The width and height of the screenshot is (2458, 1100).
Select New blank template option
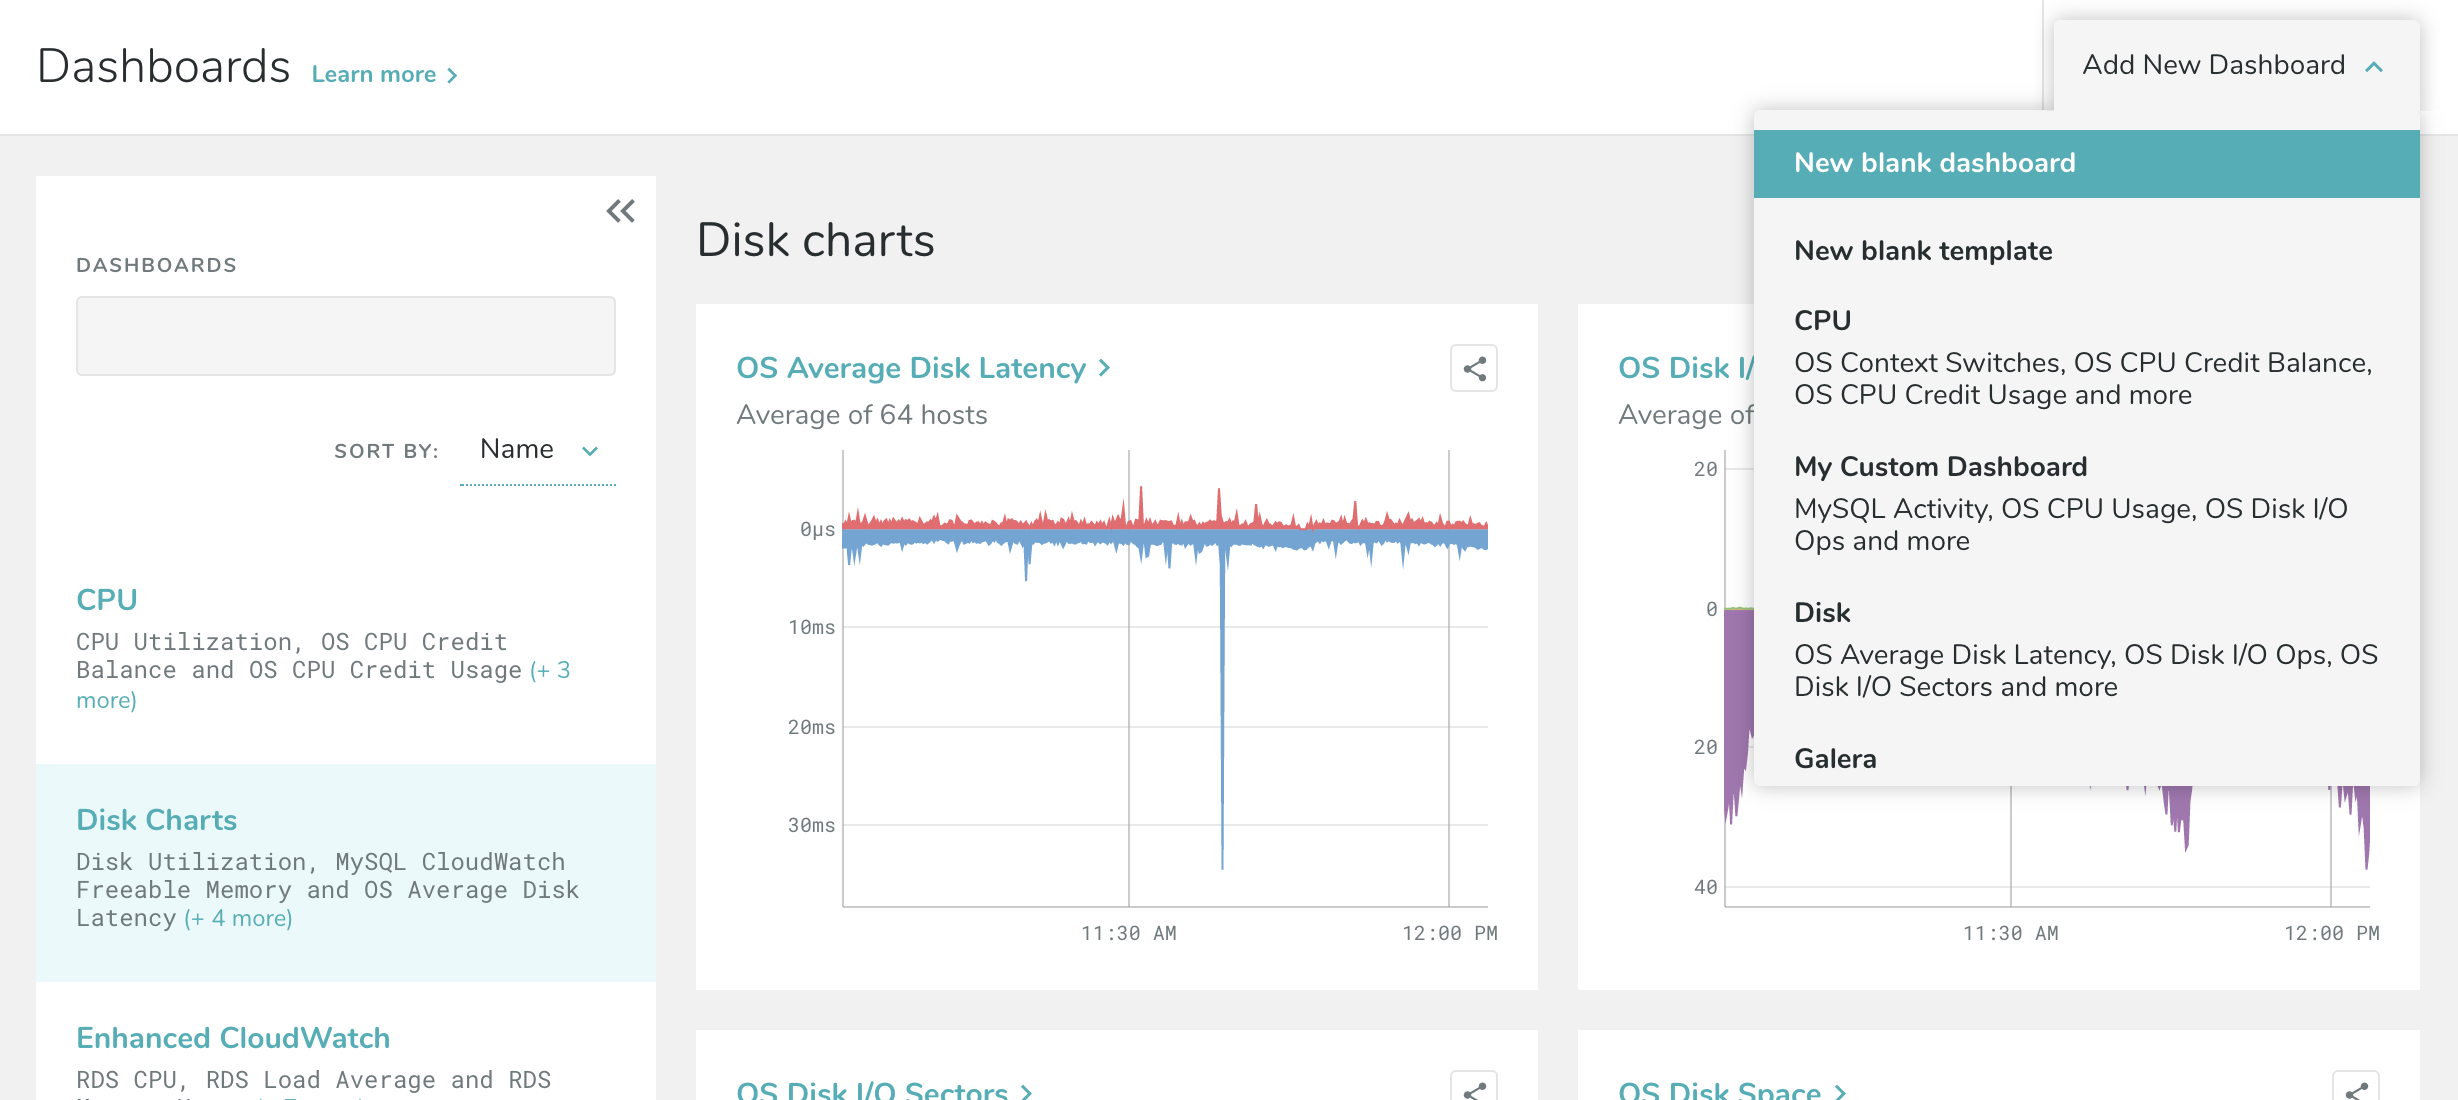pos(1923,251)
